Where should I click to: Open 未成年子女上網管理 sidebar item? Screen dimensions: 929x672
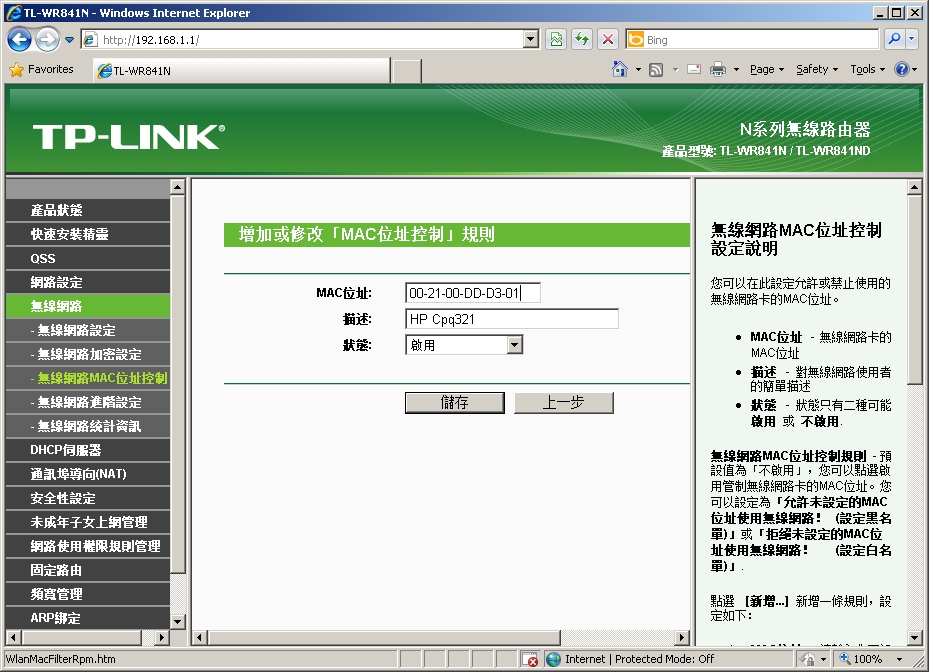pos(88,522)
